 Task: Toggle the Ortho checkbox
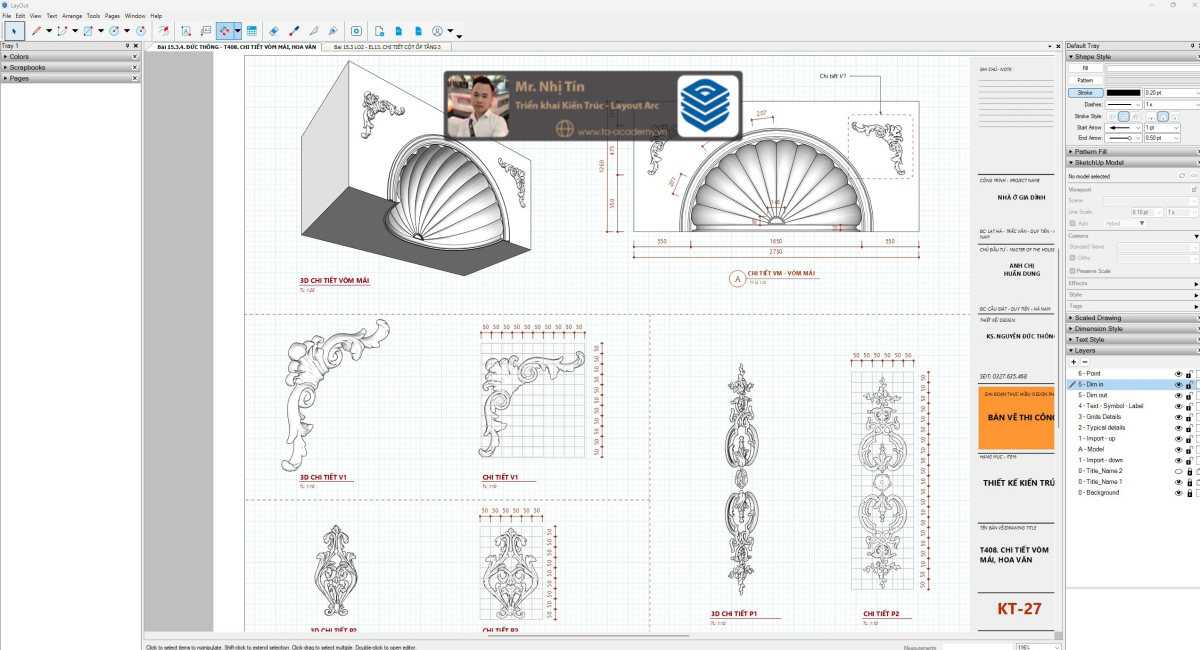tap(1073, 257)
